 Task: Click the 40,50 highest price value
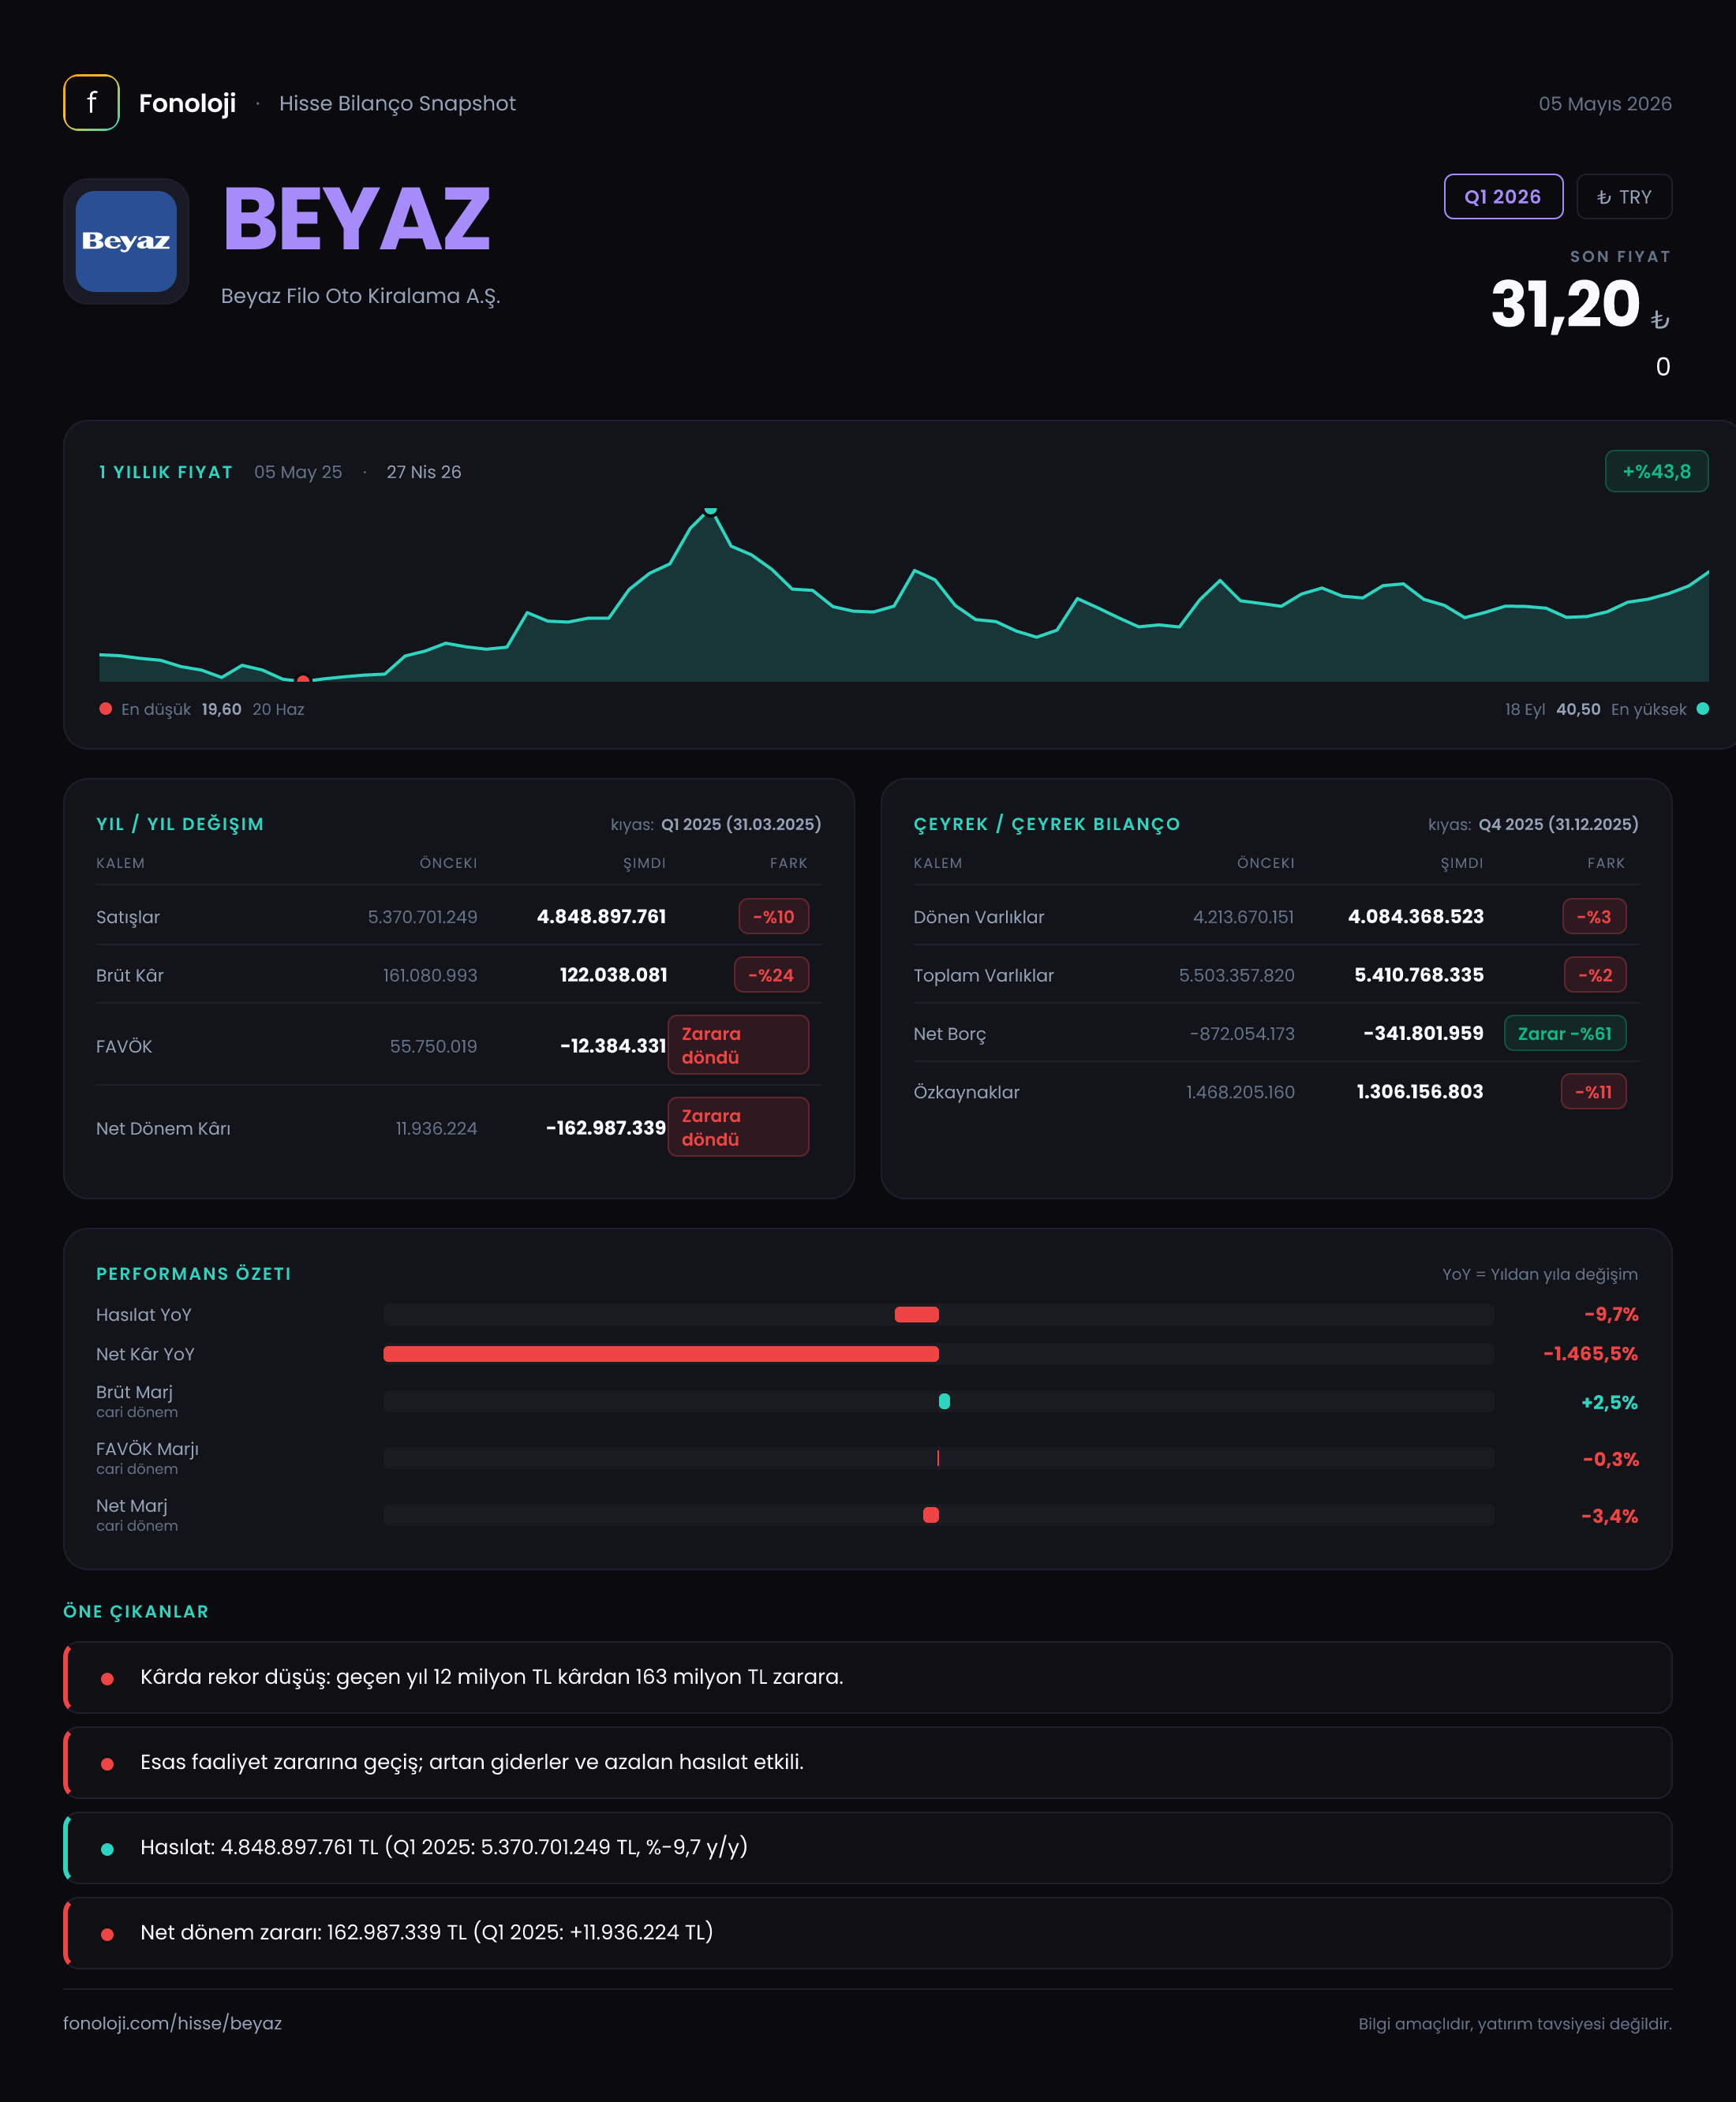pyautogui.click(x=1578, y=709)
